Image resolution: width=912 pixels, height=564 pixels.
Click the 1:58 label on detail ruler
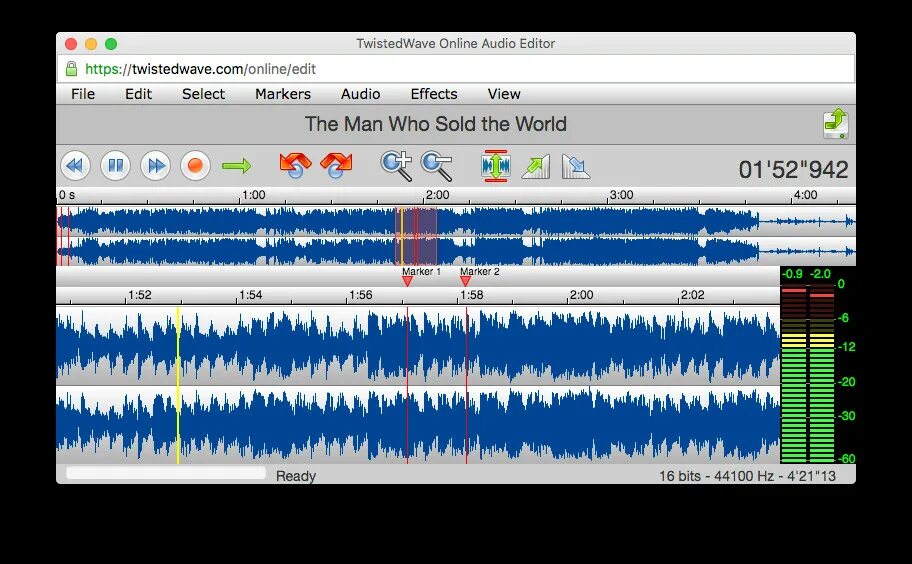click(472, 295)
